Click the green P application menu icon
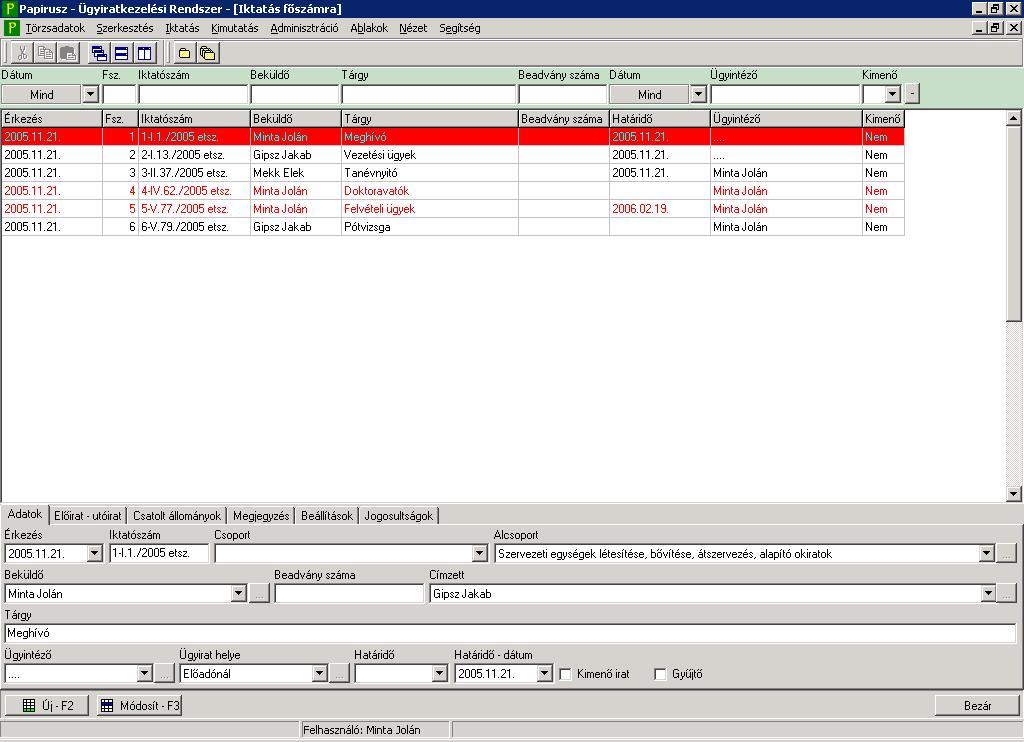This screenshot has height=742, width=1024. 11,28
